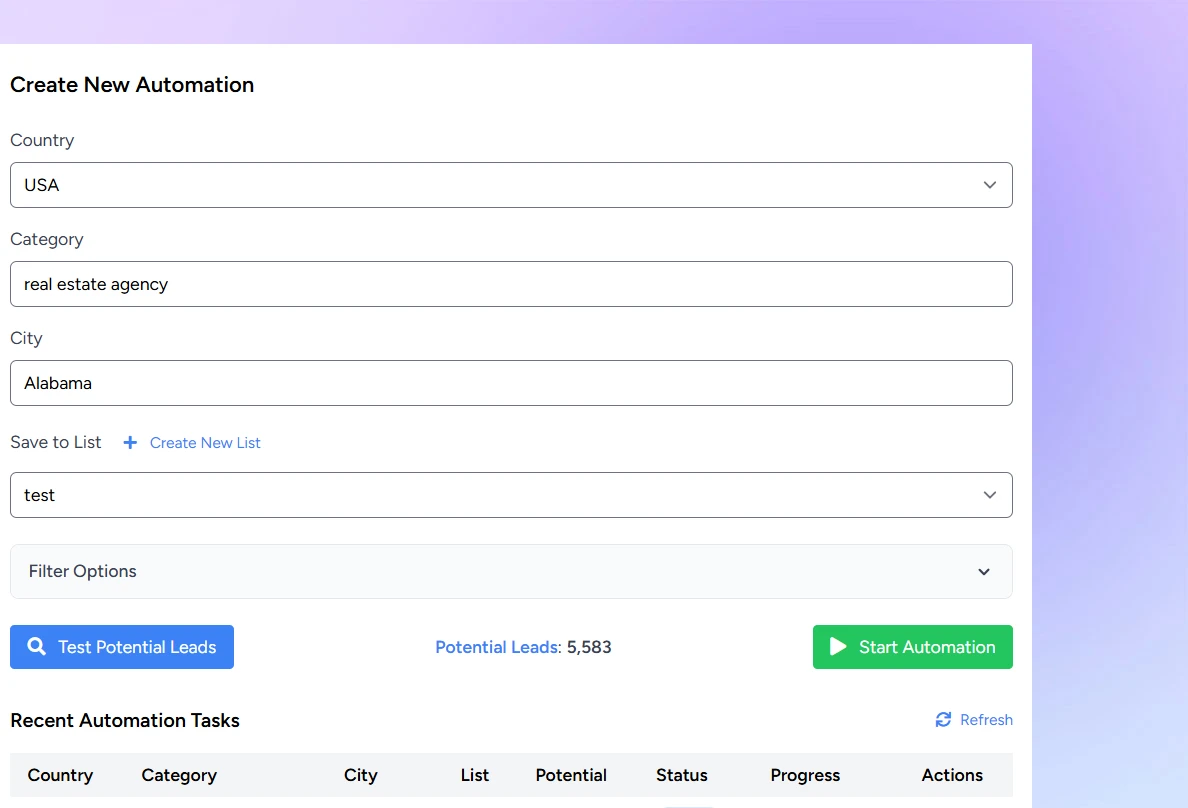
Task: Open the Save to List dropdown showing test
Action: pyautogui.click(x=511, y=495)
